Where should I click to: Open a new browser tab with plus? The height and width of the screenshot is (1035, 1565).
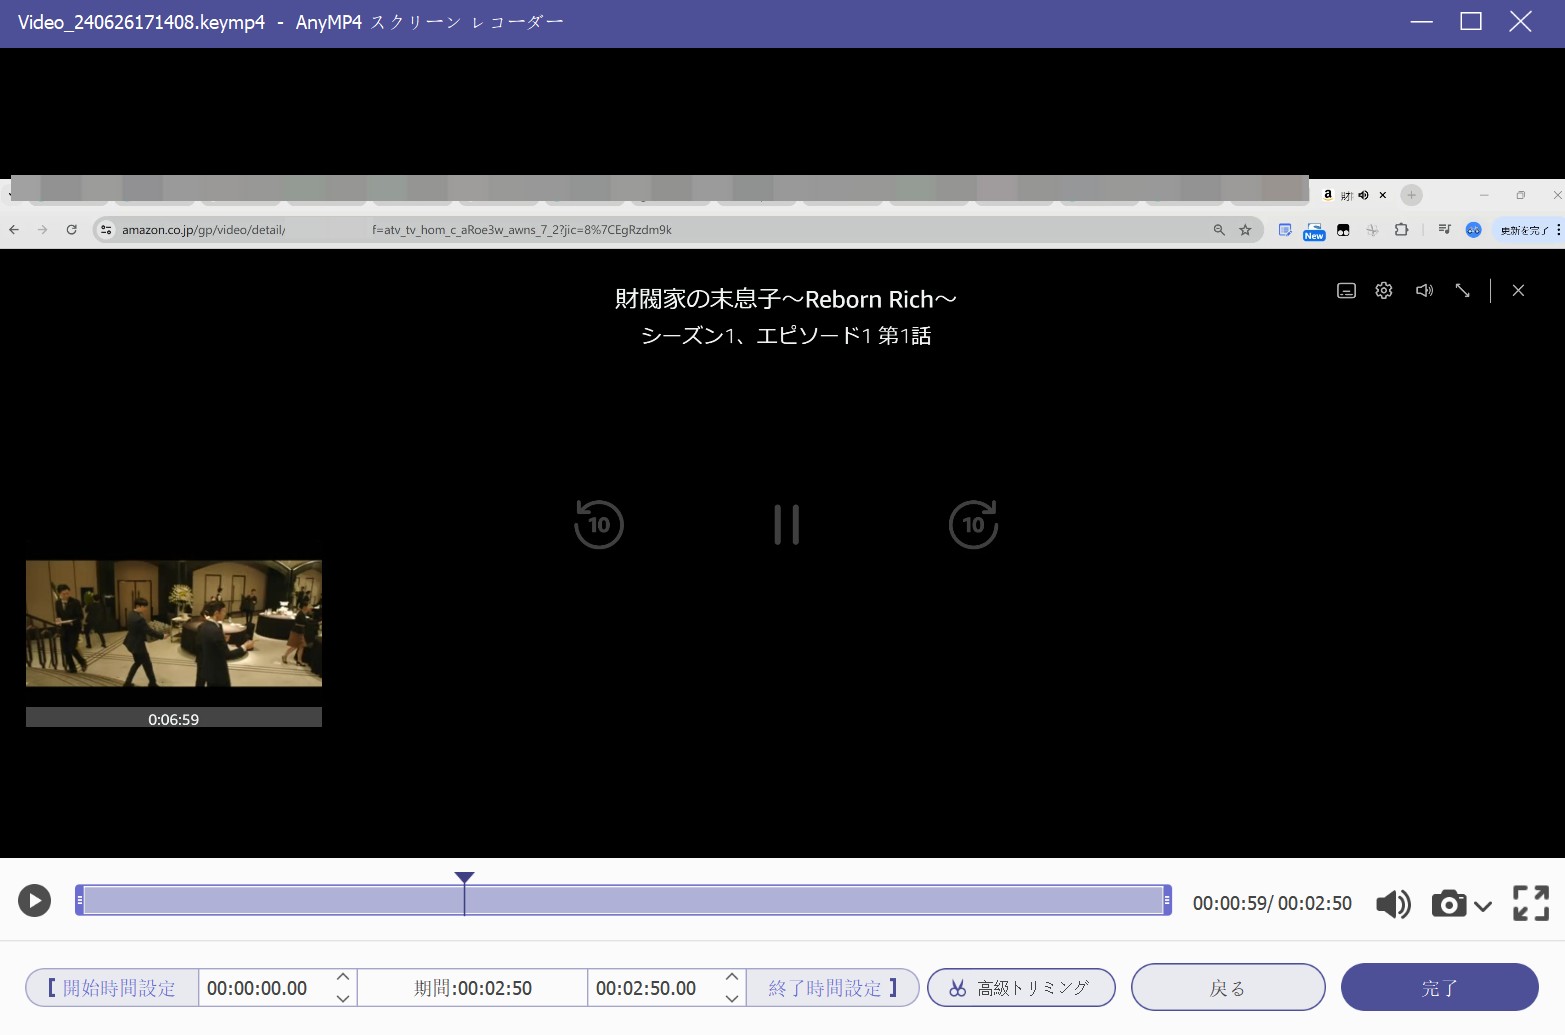pyautogui.click(x=1411, y=195)
